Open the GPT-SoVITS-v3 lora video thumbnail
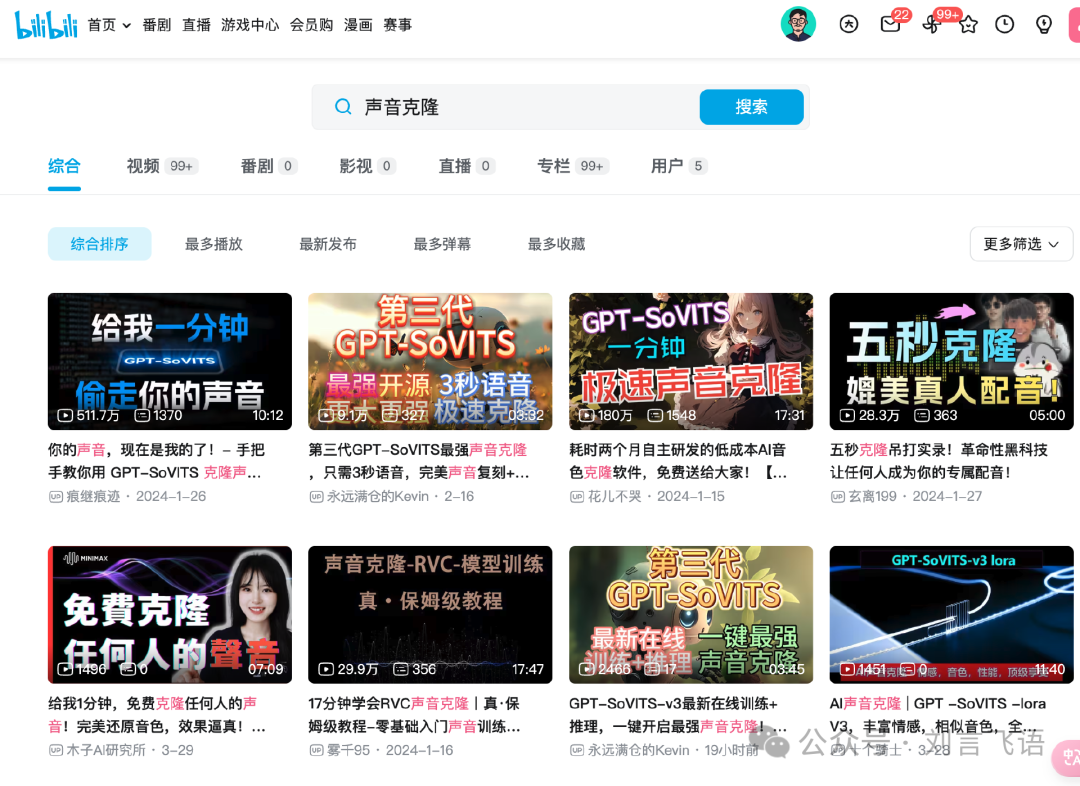Viewport: 1080px width, 786px height. click(951, 615)
